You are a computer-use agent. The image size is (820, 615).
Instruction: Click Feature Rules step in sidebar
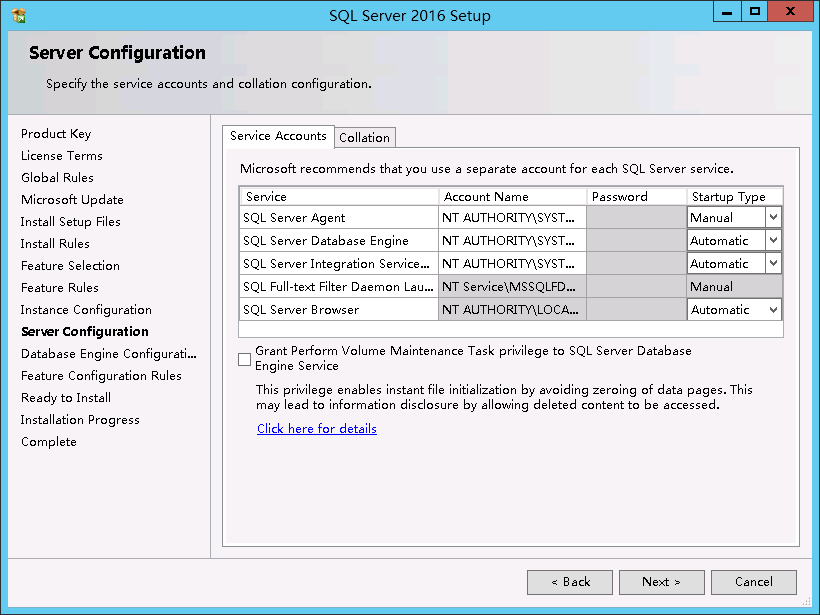pyautogui.click(x=60, y=288)
